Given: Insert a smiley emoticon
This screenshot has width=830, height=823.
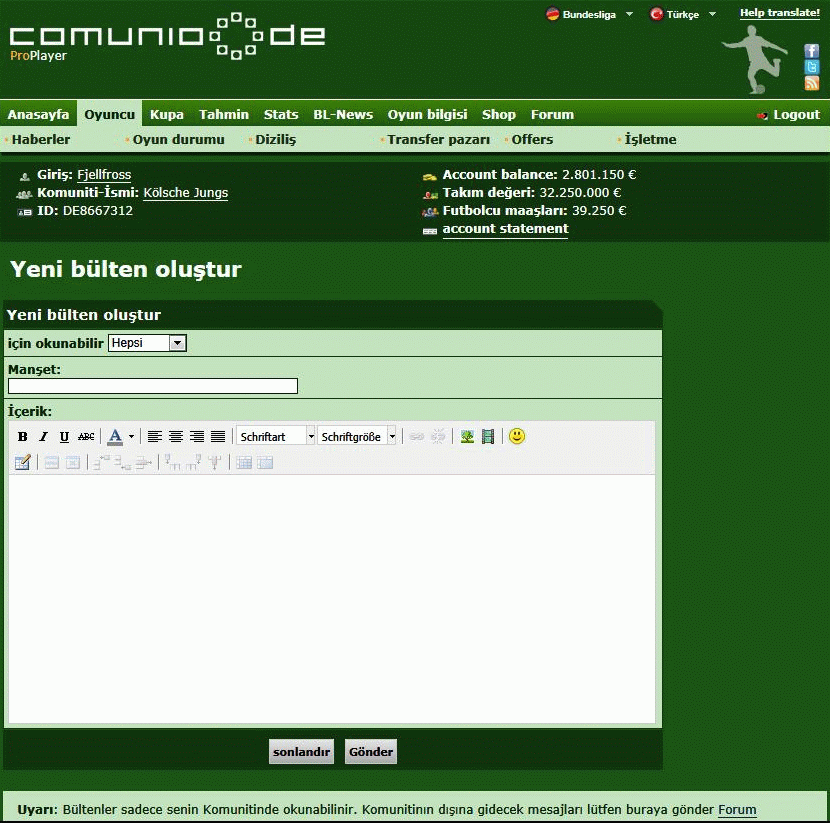Looking at the screenshot, I should [x=517, y=436].
